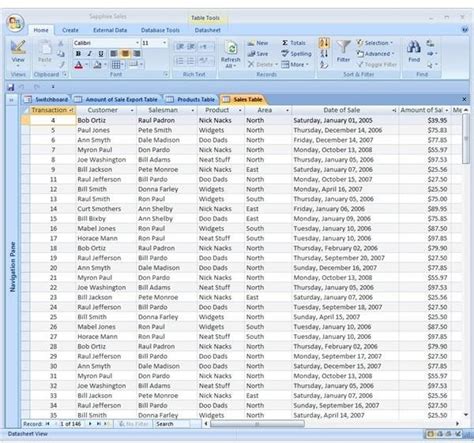Click the vertical scrollbar thumb

click(x=466, y=138)
